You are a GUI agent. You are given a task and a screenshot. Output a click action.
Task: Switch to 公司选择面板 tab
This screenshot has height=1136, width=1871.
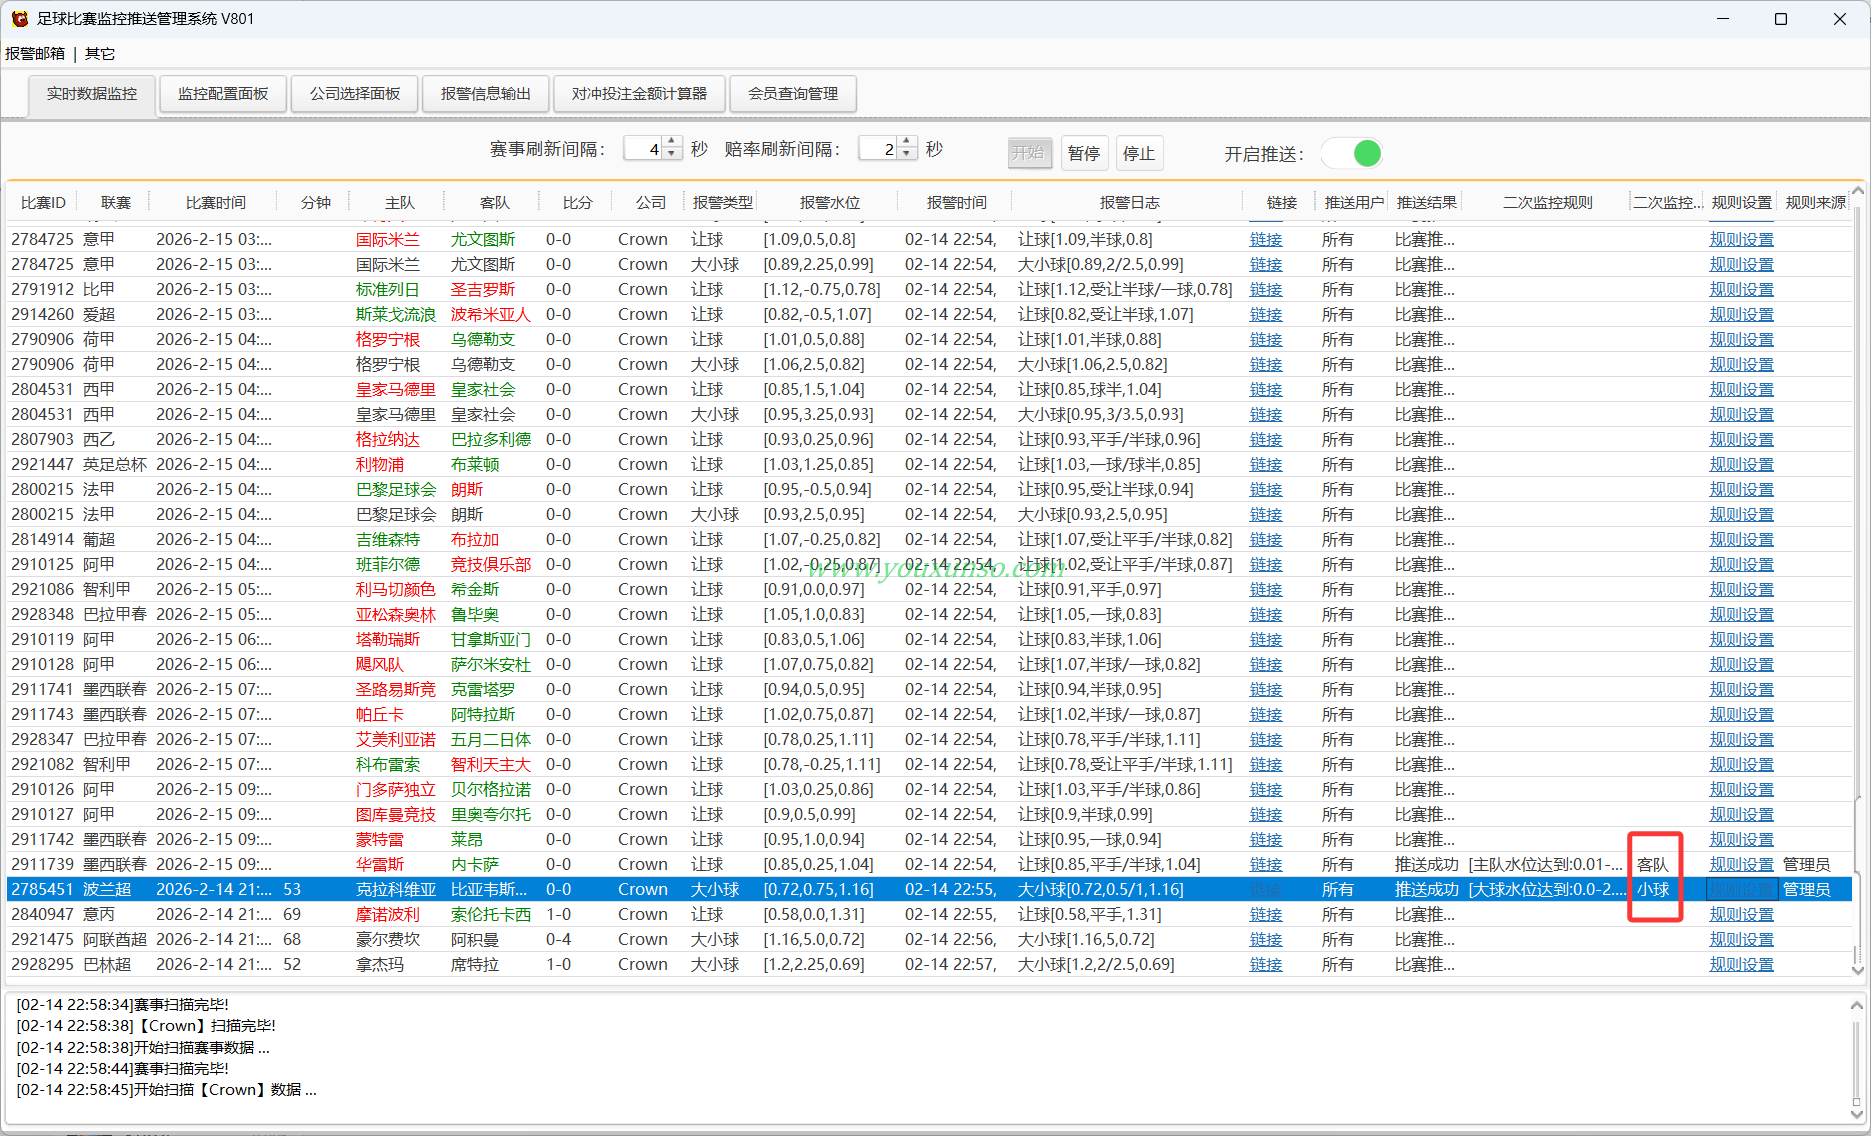tap(355, 94)
